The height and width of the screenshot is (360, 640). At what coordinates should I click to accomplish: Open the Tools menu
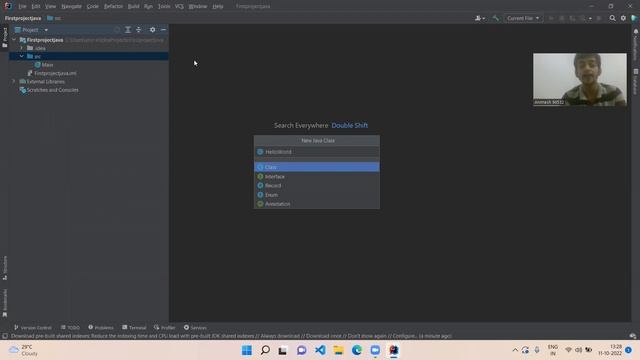click(x=164, y=7)
